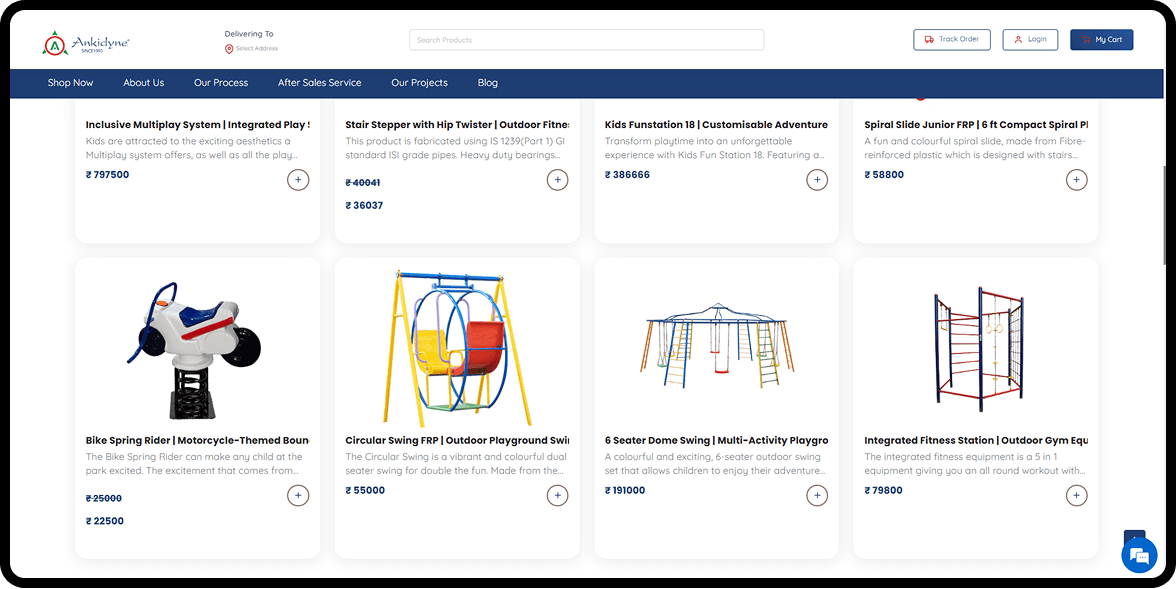Image resolution: width=1176 pixels, height=589 pixels.
Task: Open My Cart
Action: point(1101,40)
